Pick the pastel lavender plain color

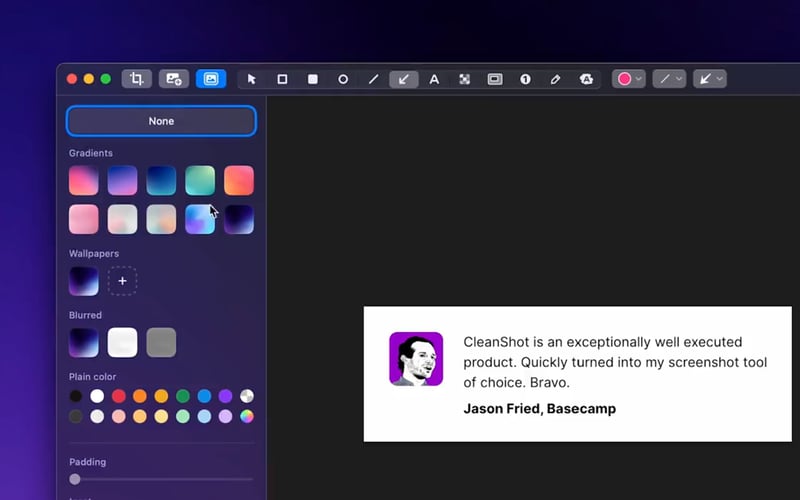click(x=226, y=416)
